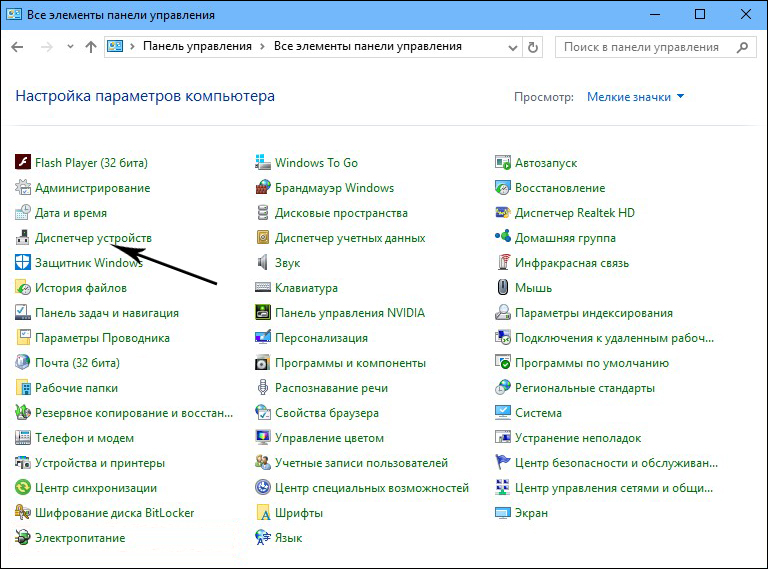Open the Экран display icon
The height and width of the screenshot is (569, 768).
pyautogui.click(x=503, y=512)
